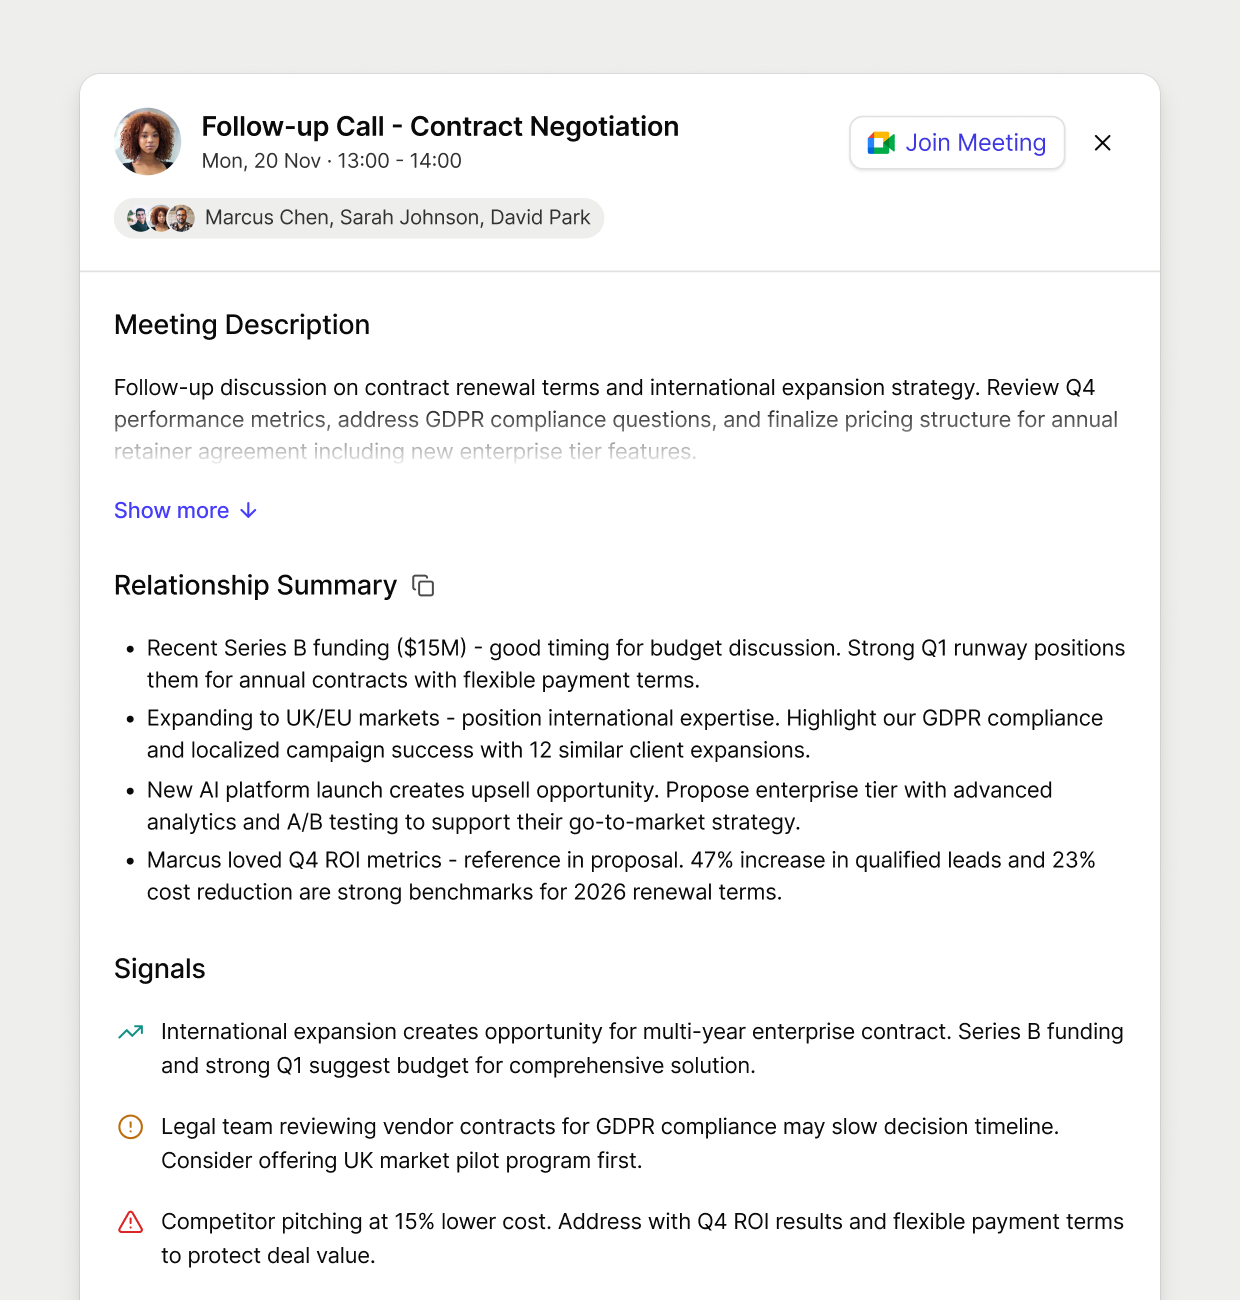This screenshot has height=1300, width=1240.
Task: Click the stacked attendee avatars
Action: [161, 218]
